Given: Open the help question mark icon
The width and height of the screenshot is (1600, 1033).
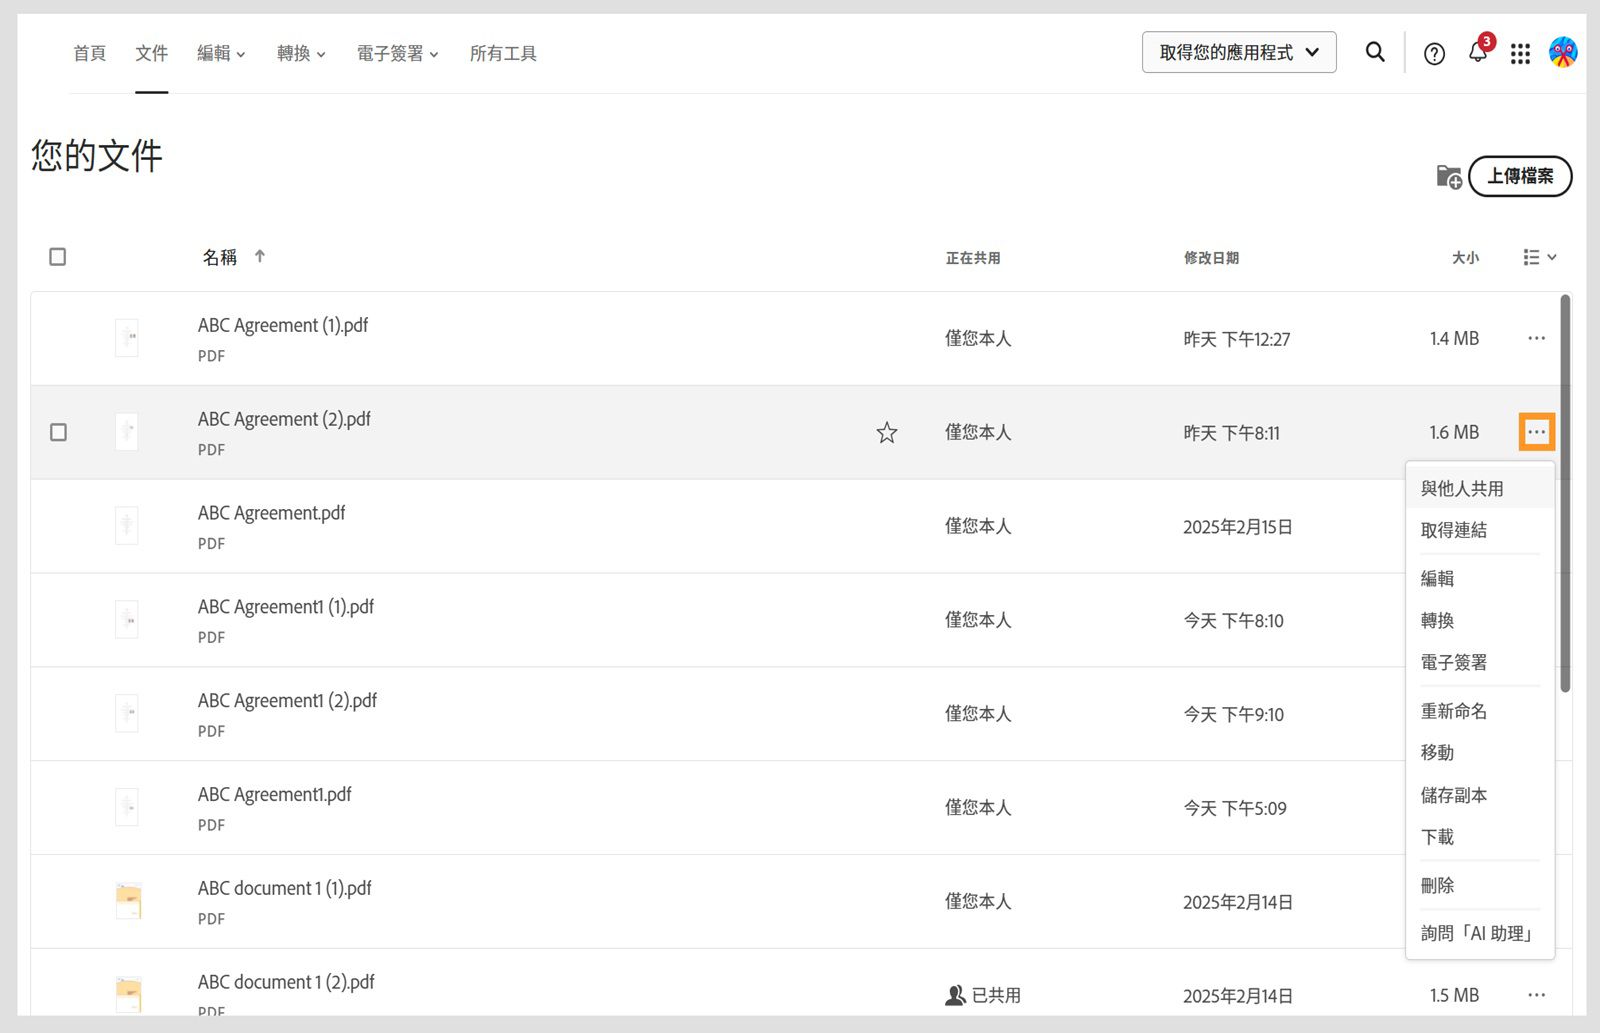Looking at the screenshot, I should click(x=1434, y=54).
